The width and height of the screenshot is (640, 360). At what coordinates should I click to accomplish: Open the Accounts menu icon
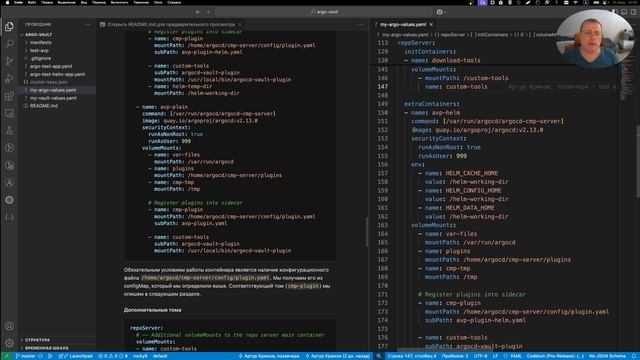[9, 326]
